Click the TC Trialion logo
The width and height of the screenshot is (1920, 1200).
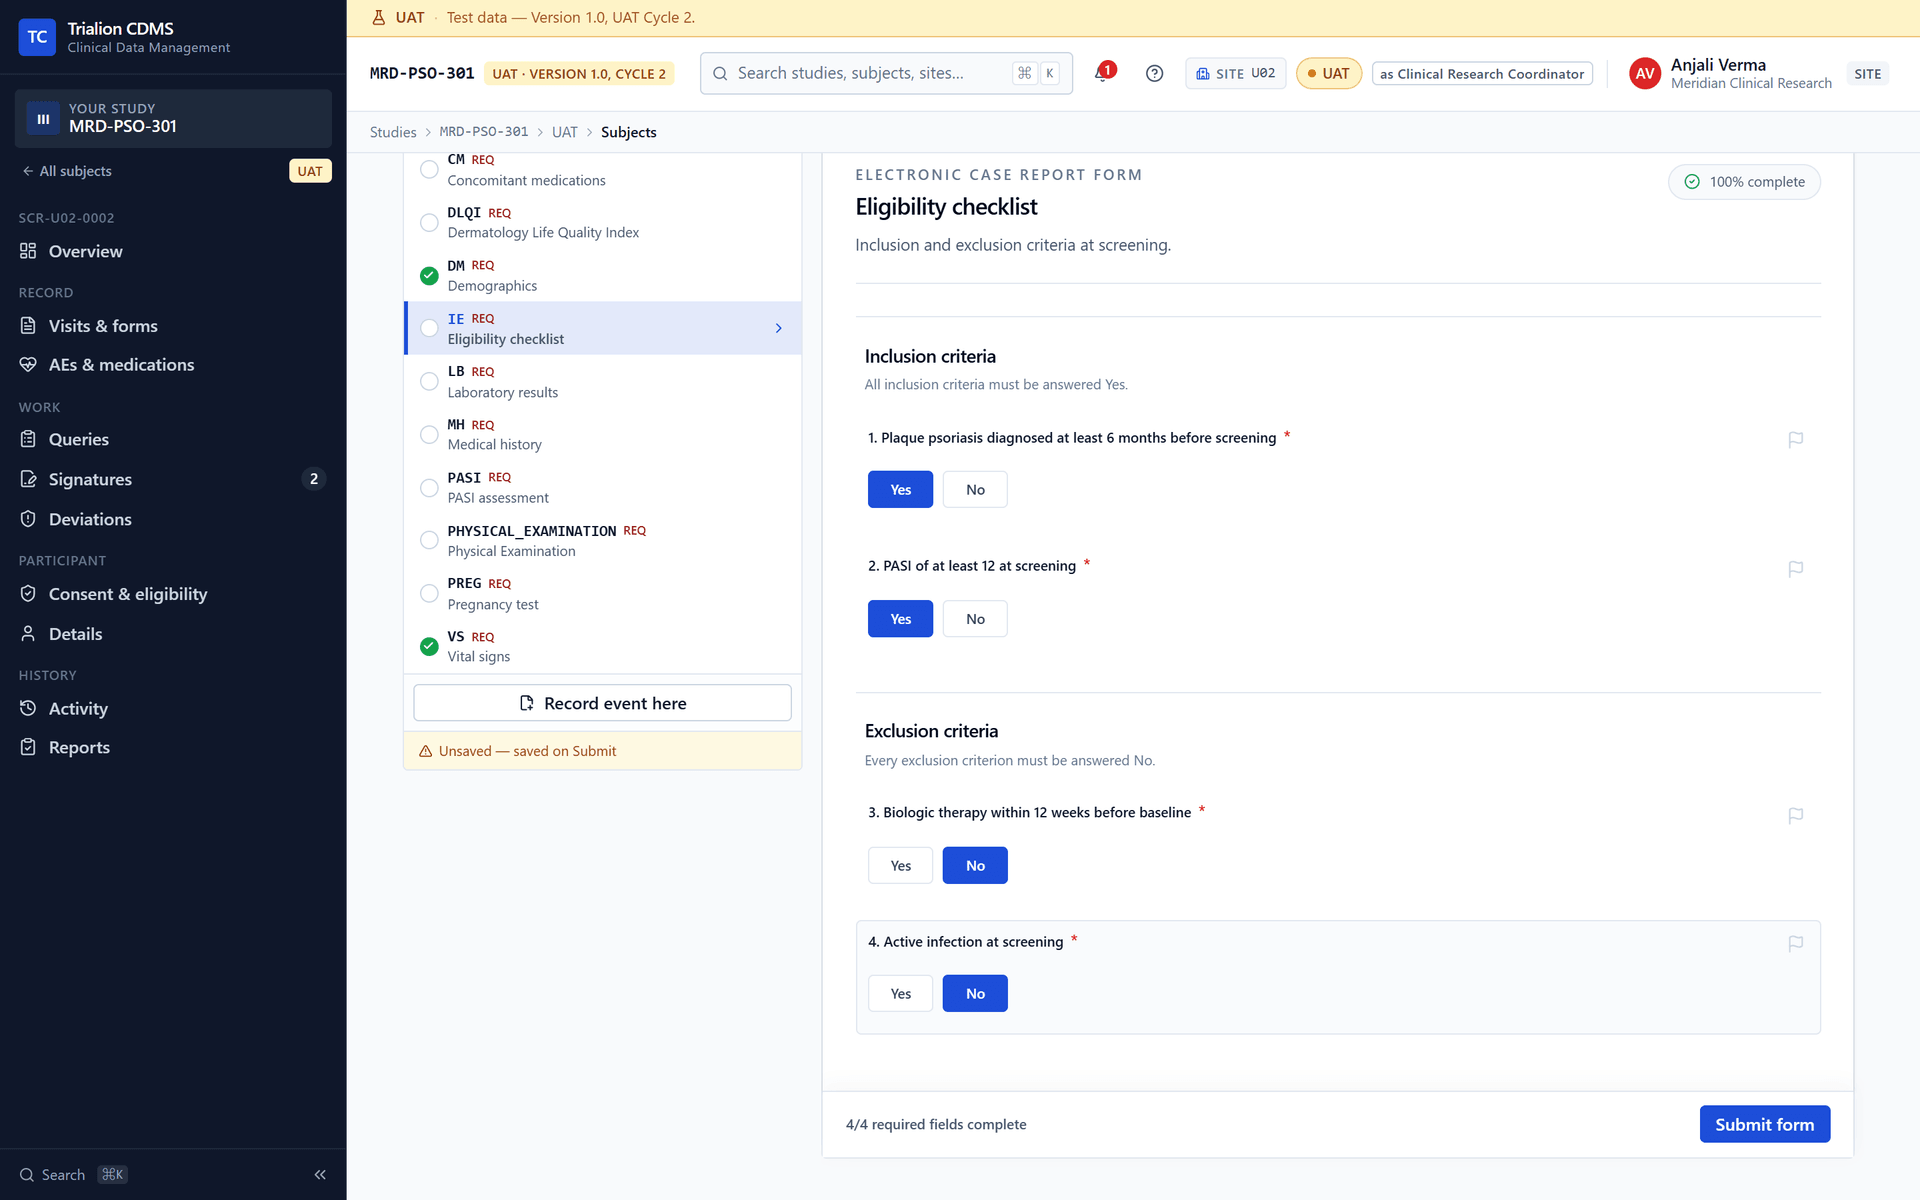pyautogui.click(x=37, y=37)
